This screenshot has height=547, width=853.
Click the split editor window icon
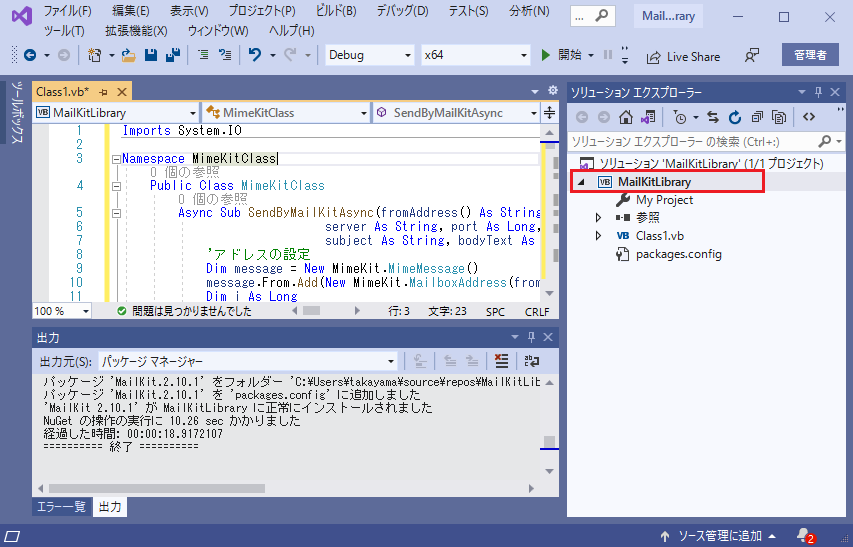tap(549, 113)
